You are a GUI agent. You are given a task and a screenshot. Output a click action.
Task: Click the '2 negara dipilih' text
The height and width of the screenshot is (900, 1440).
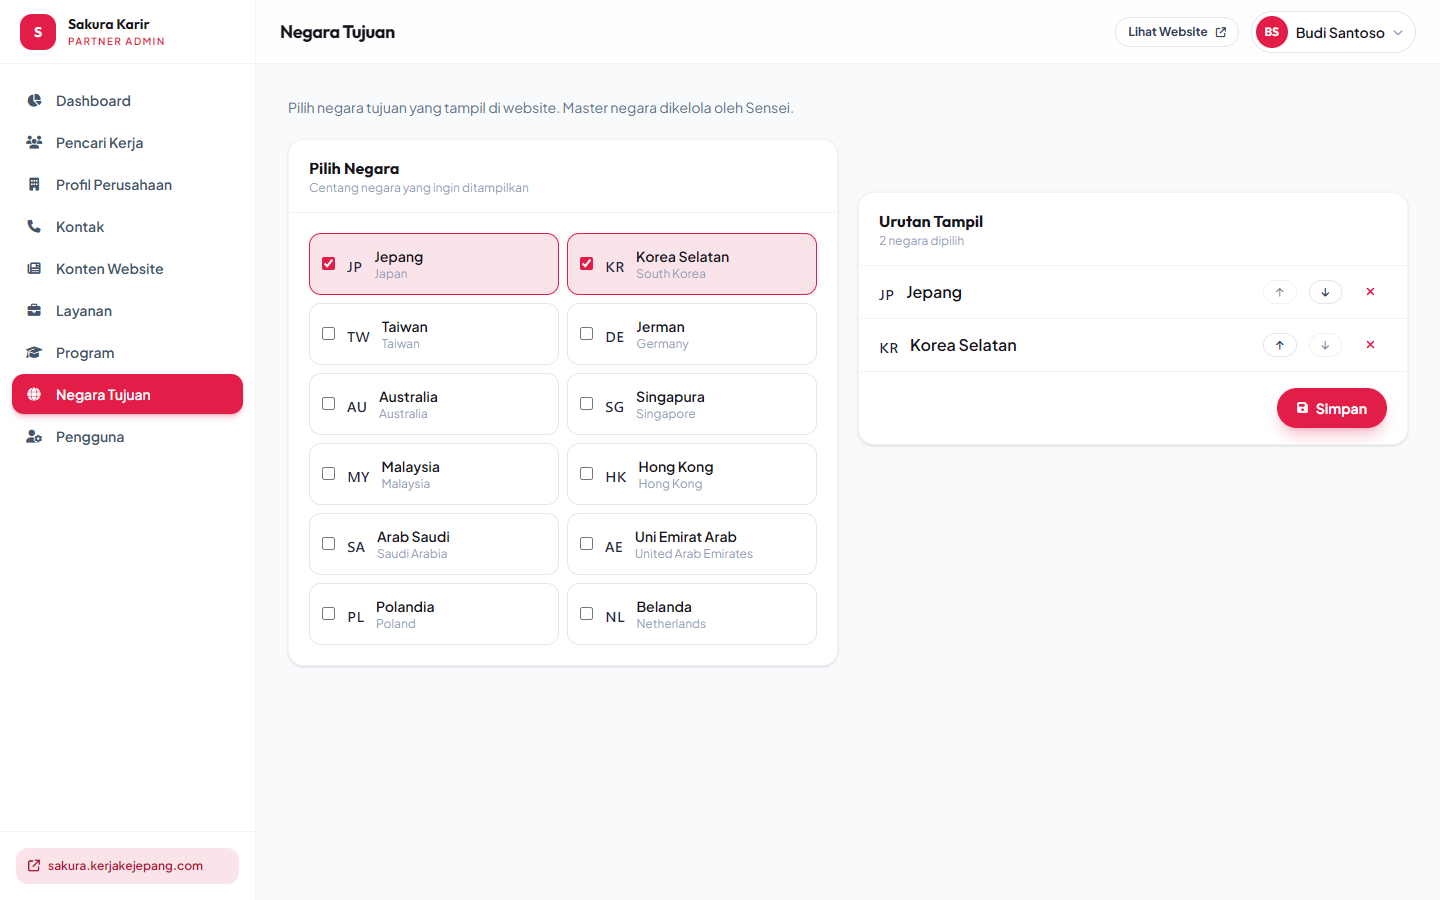[x=921, y=241]
